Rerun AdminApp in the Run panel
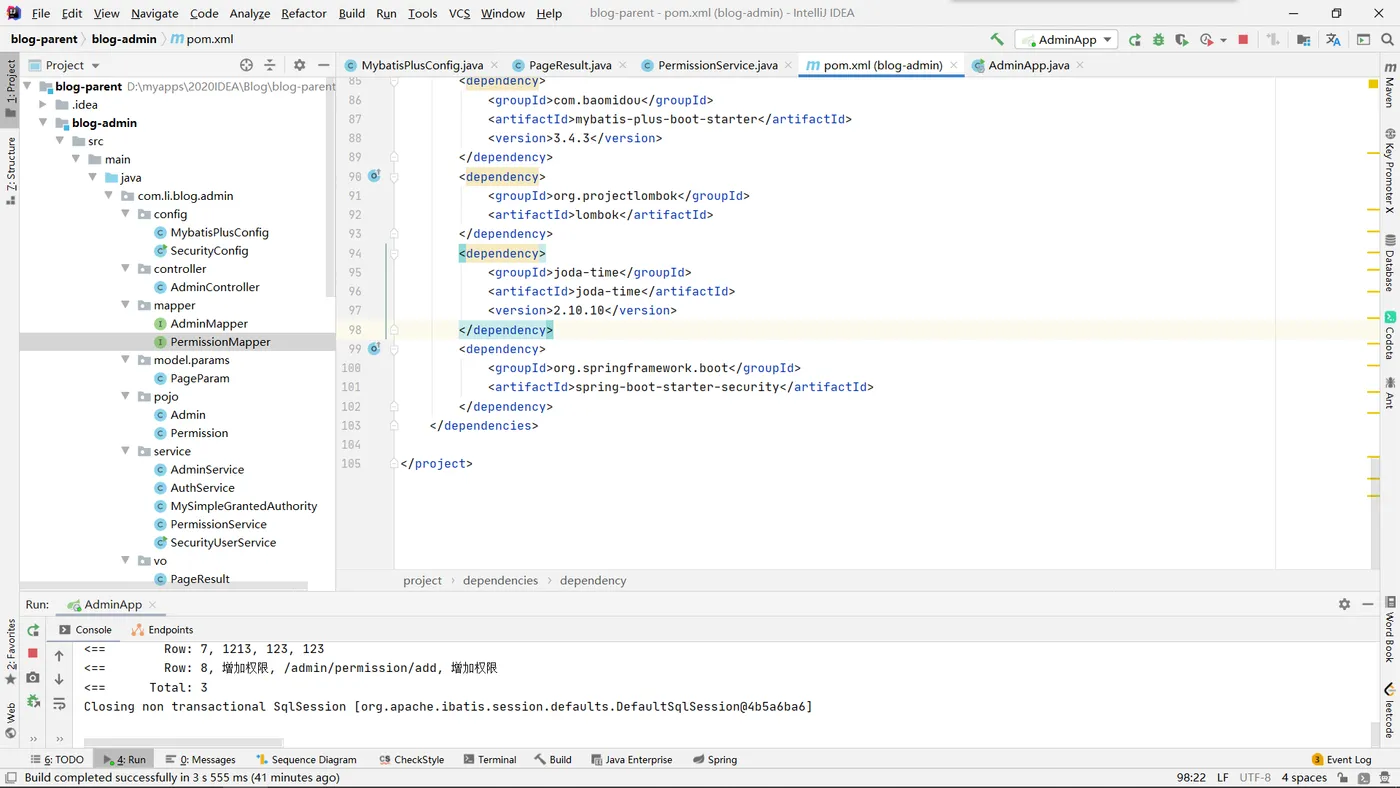1400x788 pixels. (x=33, y=630)
